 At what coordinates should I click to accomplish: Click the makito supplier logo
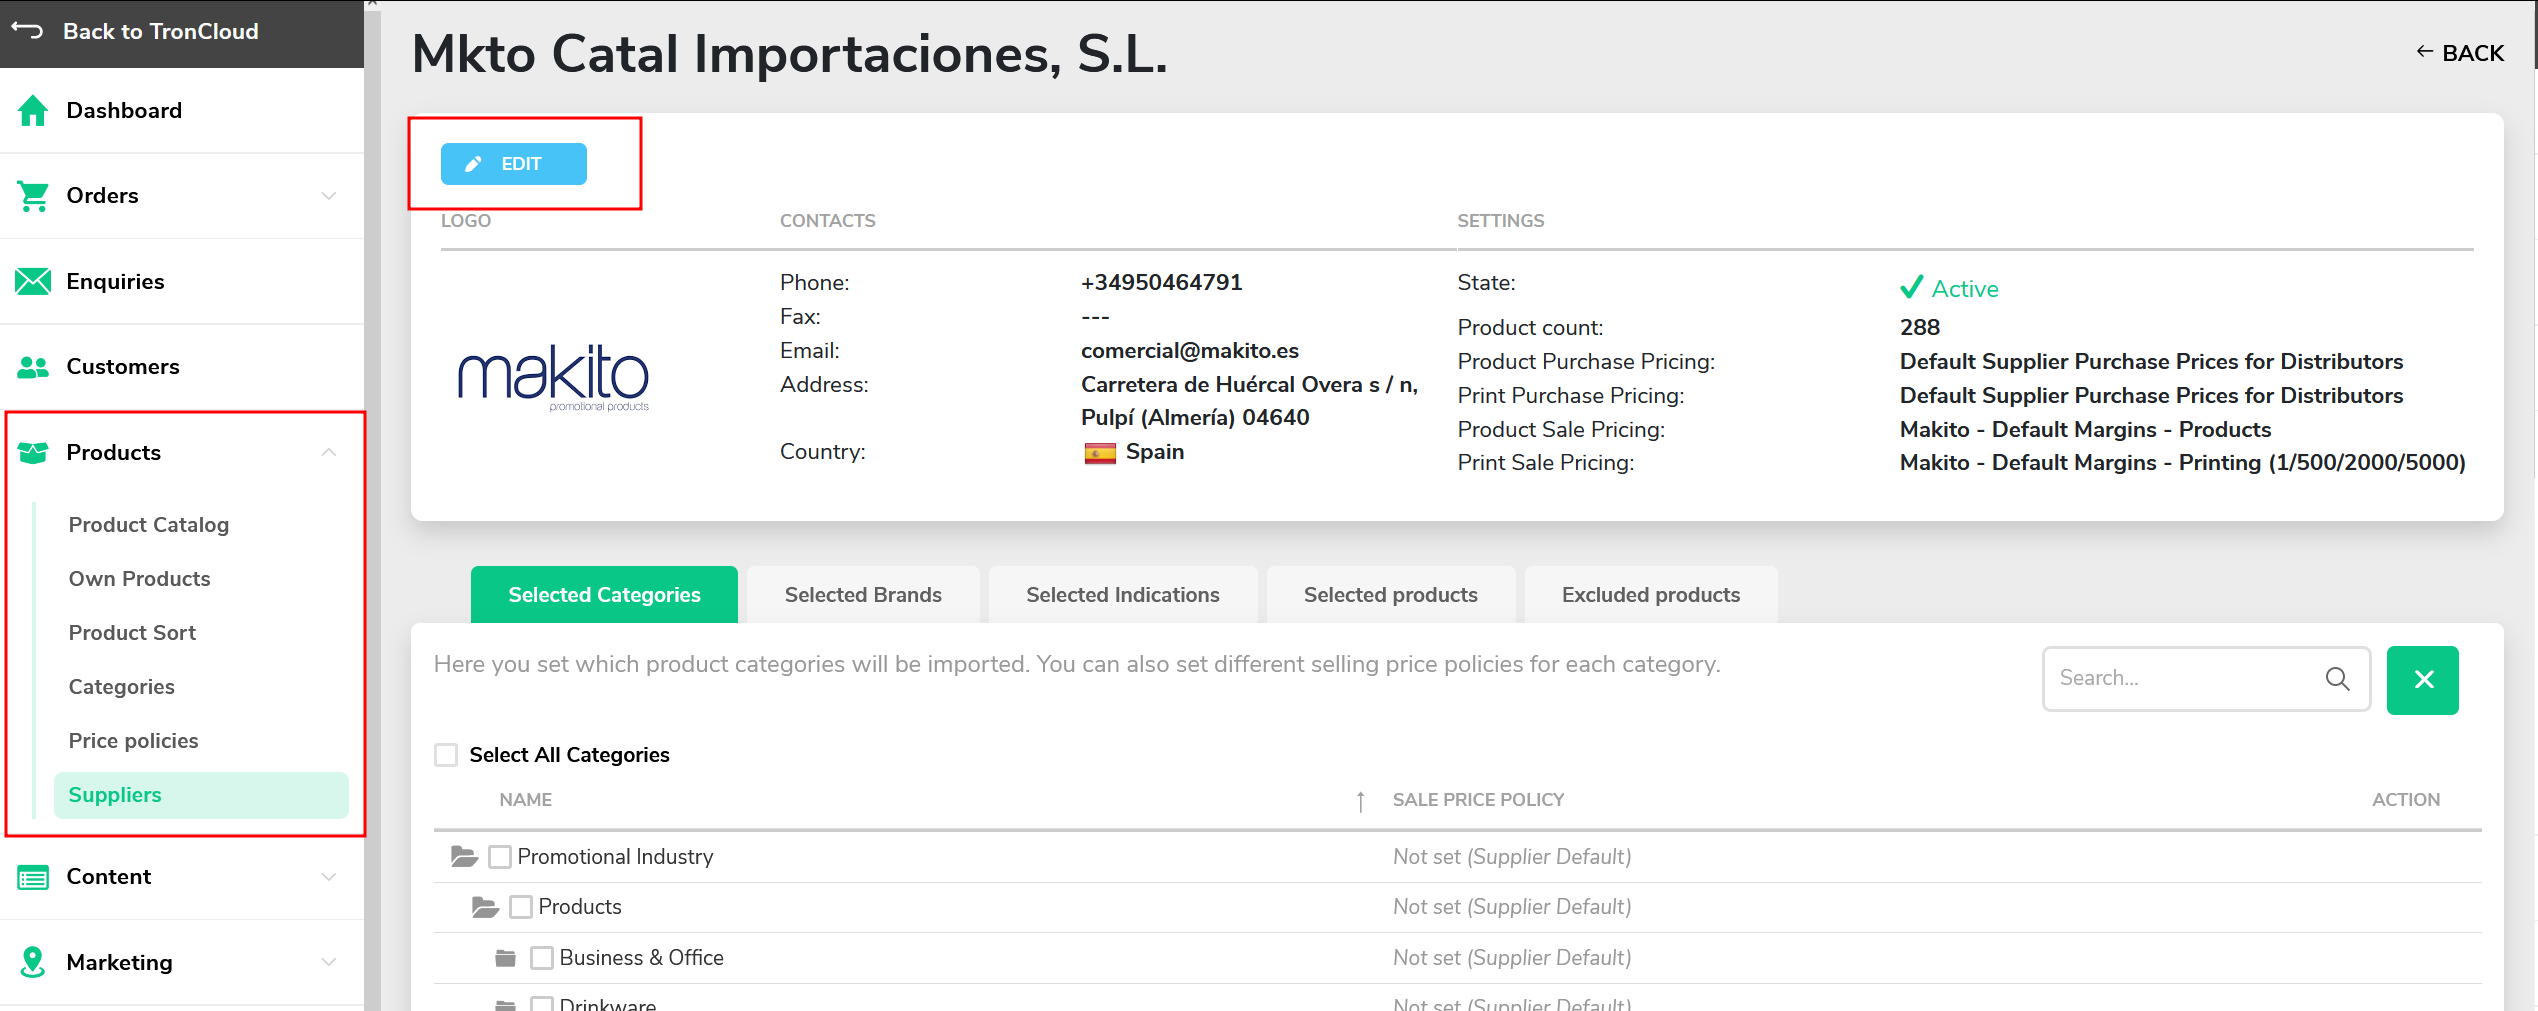[554, 377]
